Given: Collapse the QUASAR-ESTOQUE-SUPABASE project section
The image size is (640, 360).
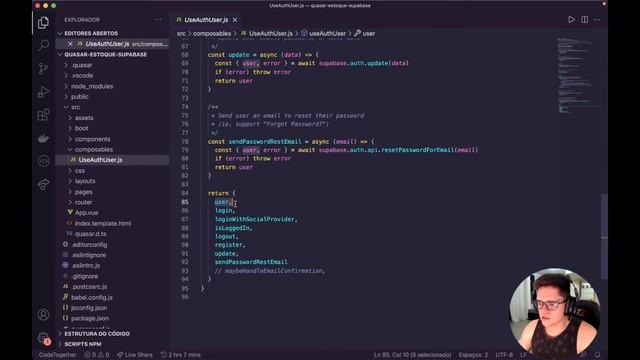Looking at the screenshot, I should pyautogui.click(x=106, y=54).
